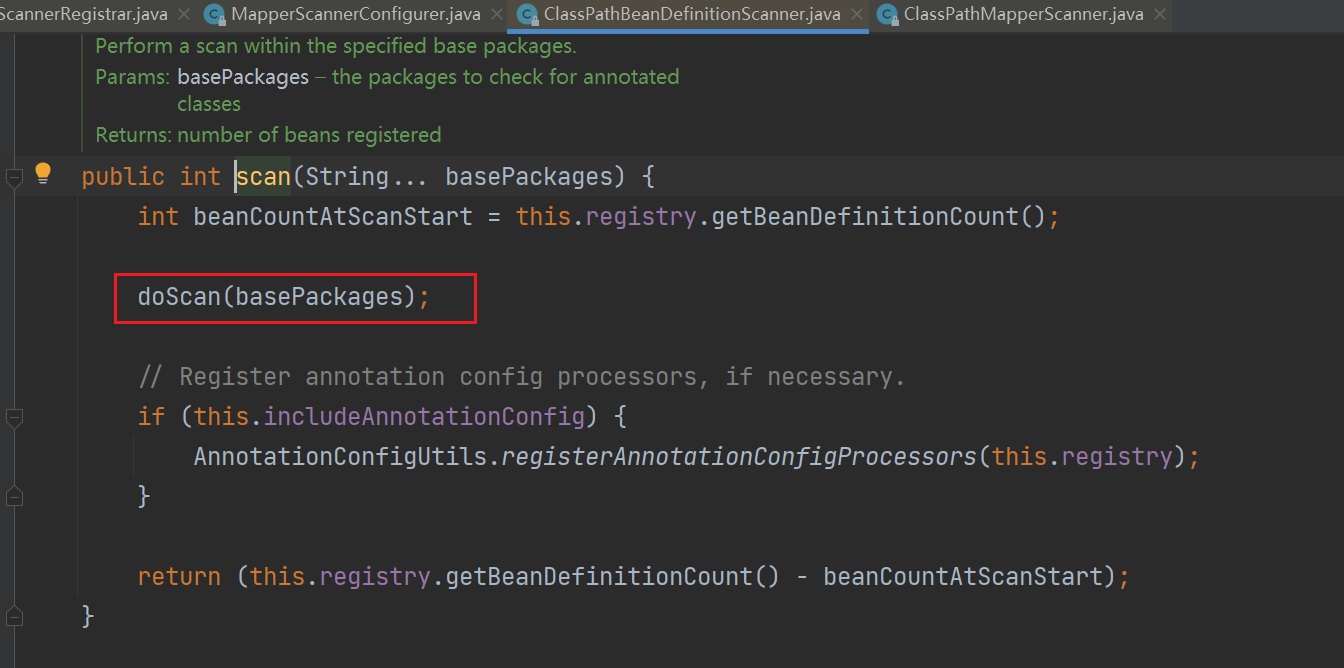Viewport: 1344px width, 668px height.
Task: Click the registerAnnotationConfigProcessors method call
Action: point(738,457)
